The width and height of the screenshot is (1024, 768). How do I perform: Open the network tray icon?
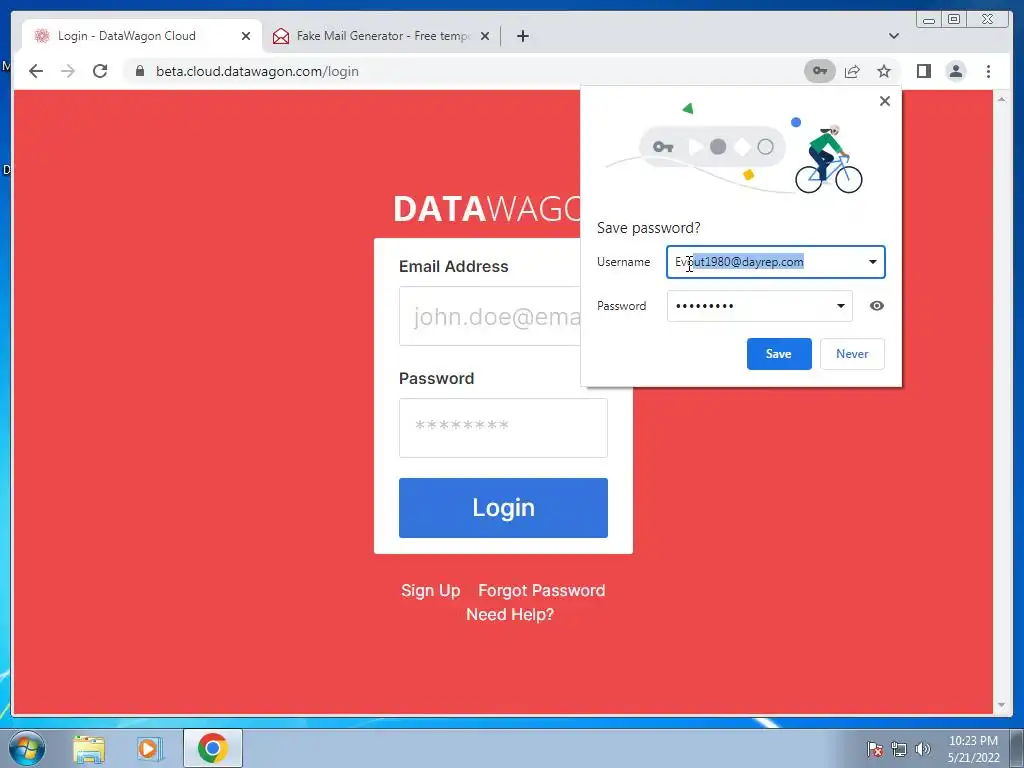(899, 749)
